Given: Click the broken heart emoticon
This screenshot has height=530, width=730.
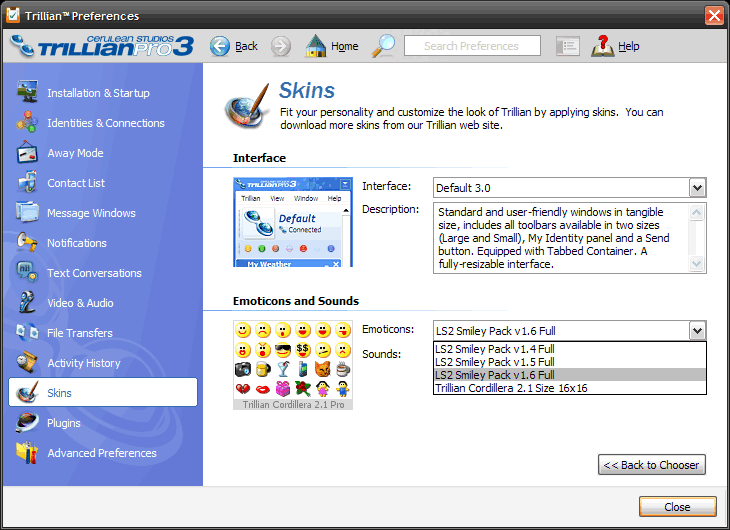Looking at the screenshot, I should (243, 388).
